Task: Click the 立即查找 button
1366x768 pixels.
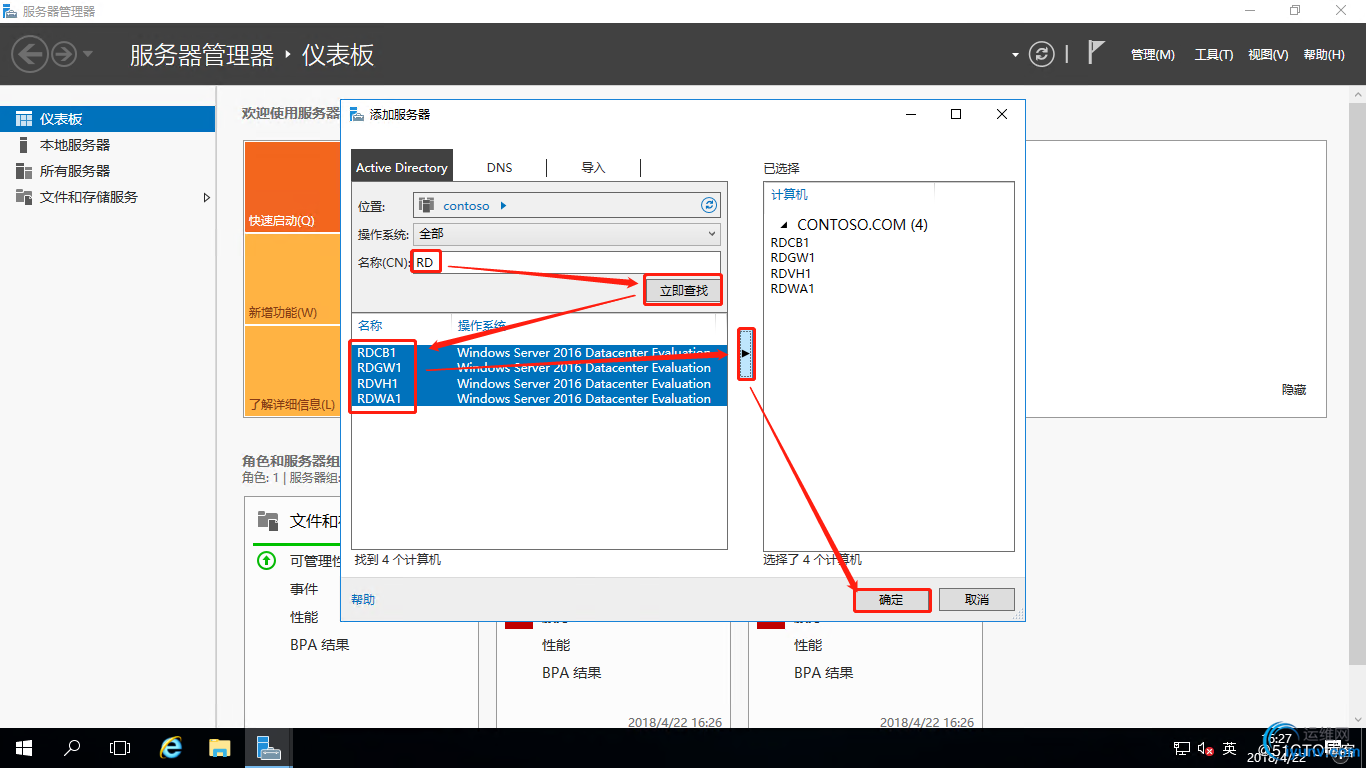Action: 683,291
